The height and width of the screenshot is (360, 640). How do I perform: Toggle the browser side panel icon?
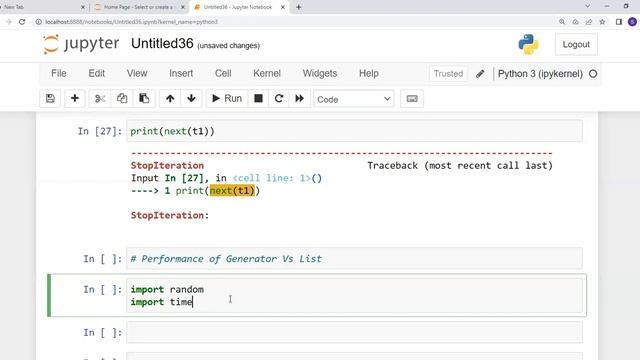pos(619,22)
